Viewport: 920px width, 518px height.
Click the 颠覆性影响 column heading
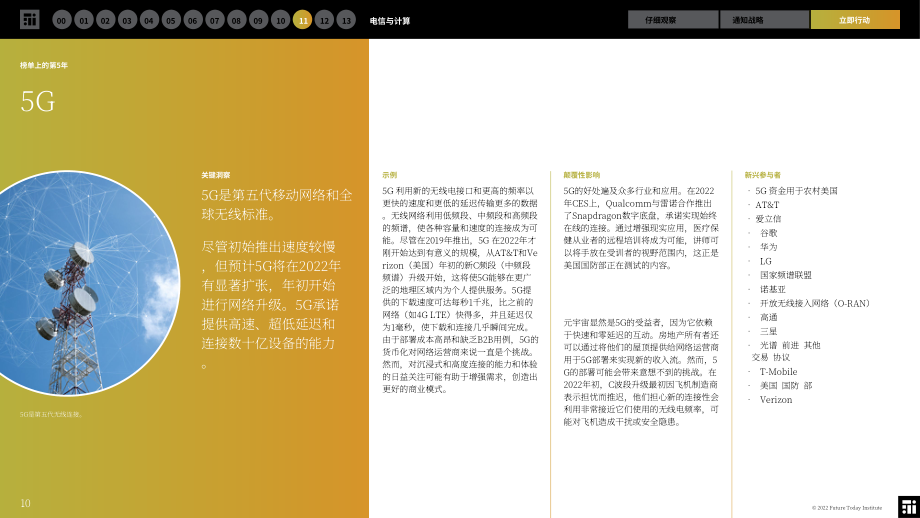tap(581, 175)
